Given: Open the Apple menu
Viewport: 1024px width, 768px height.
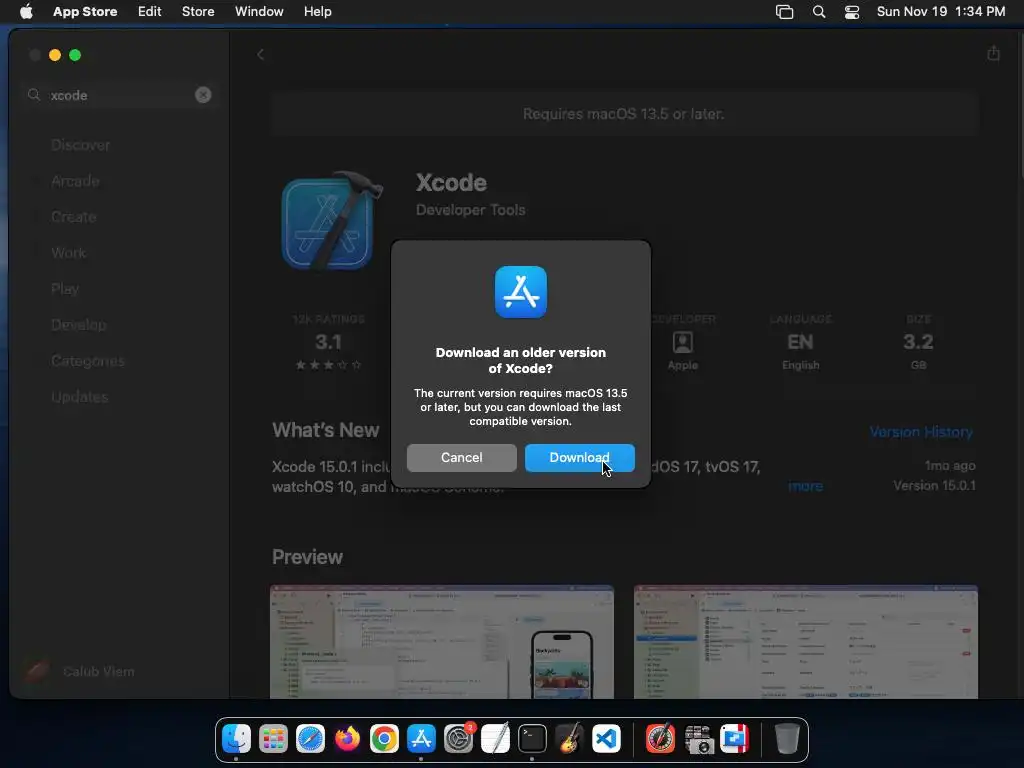Looking at the screenshot, I should 26,12.
